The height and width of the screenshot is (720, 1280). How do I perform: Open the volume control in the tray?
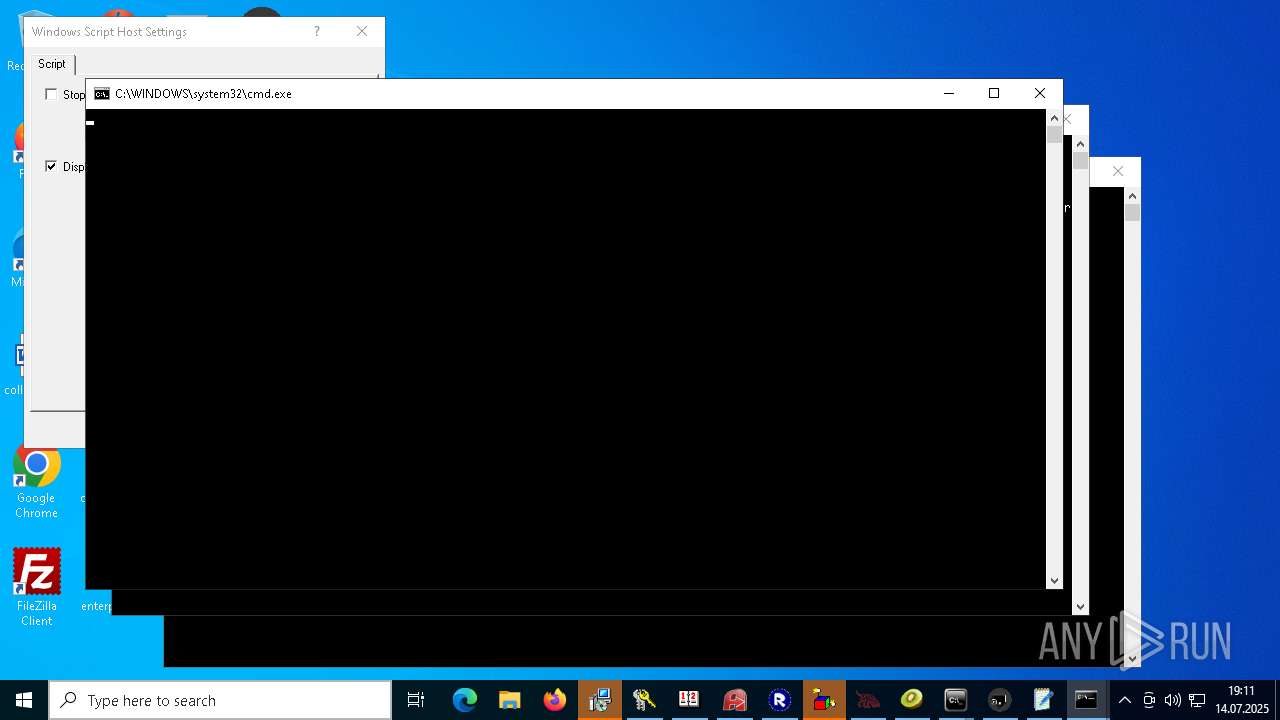[x=1173, y=700]
